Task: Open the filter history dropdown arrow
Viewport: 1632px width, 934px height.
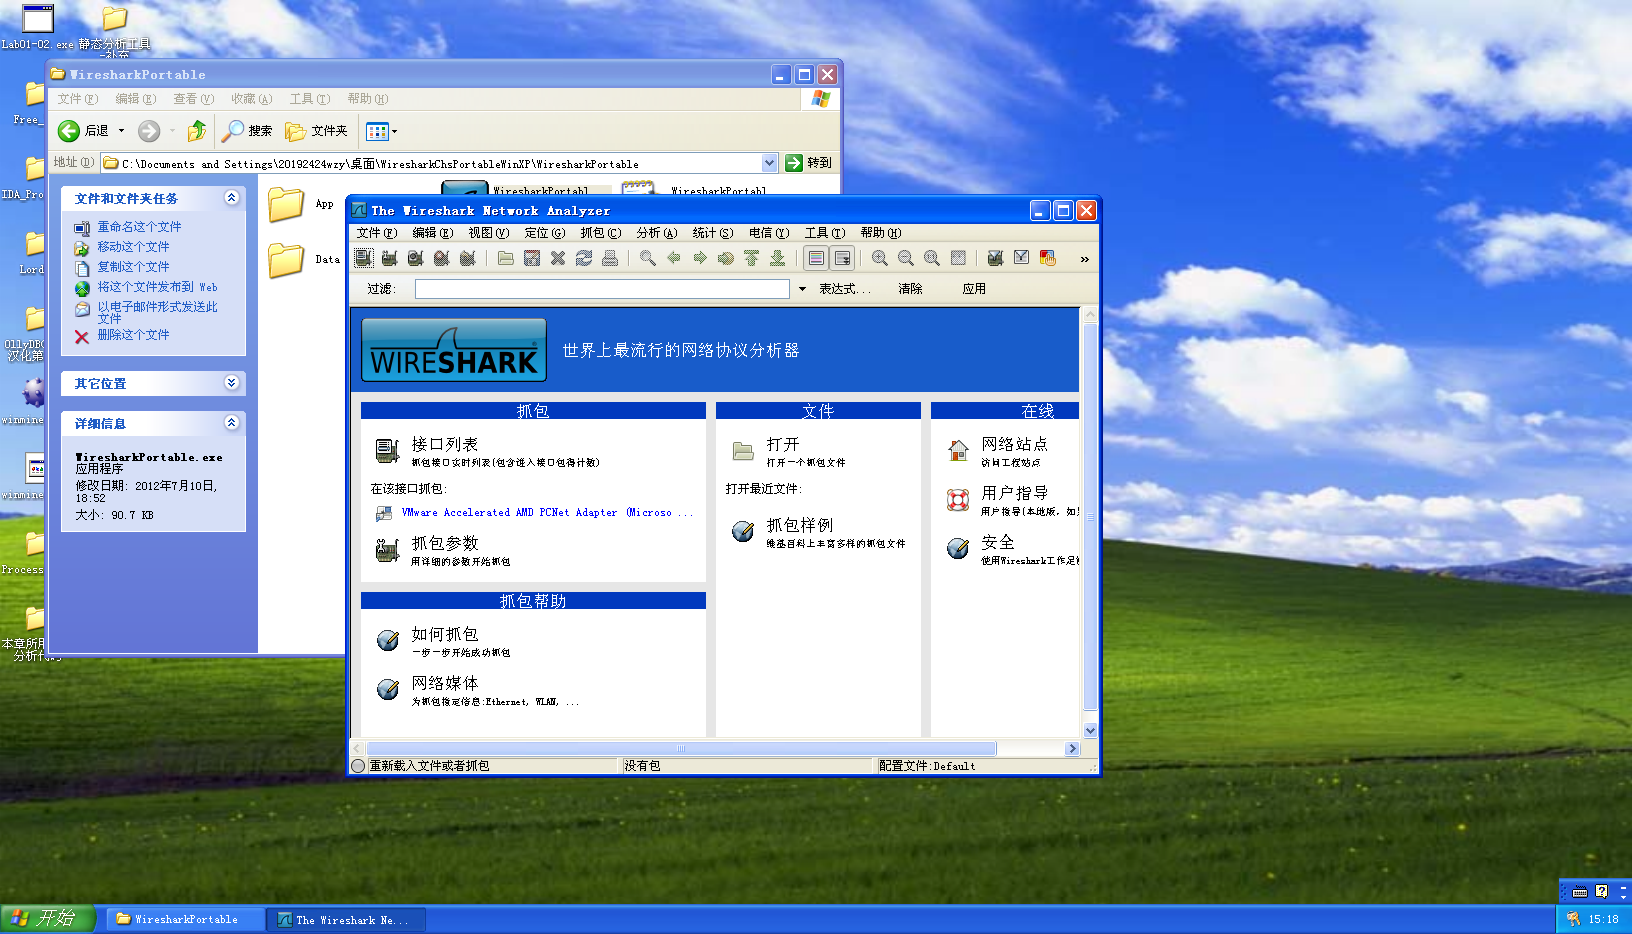Action: (802, 289)
